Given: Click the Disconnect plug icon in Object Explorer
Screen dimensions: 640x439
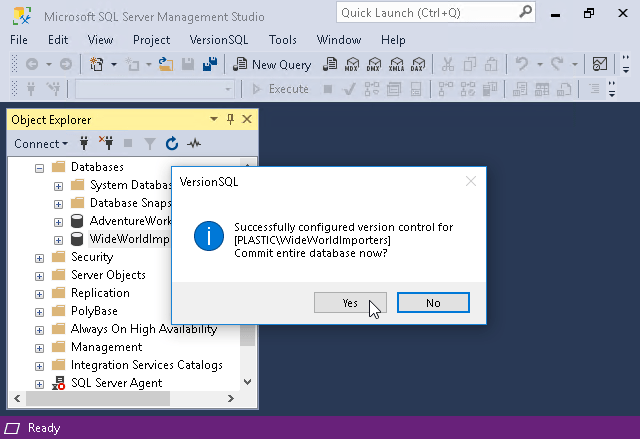Looking at the screenshot, I should [106, 143].
